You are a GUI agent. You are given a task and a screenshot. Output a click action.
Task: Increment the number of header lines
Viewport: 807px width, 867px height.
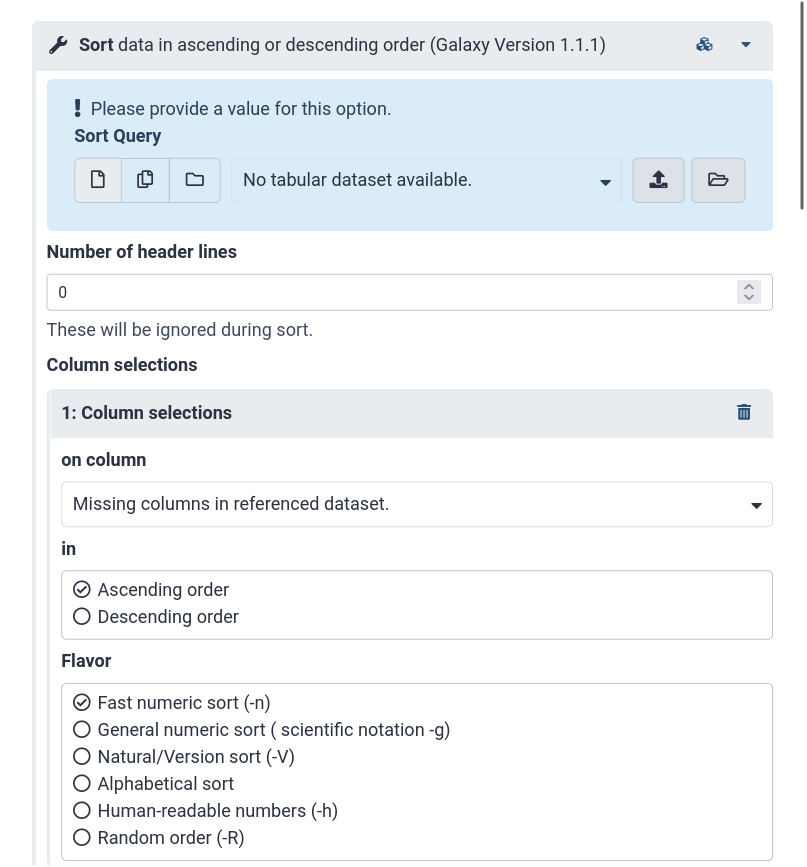pos(748,286)
